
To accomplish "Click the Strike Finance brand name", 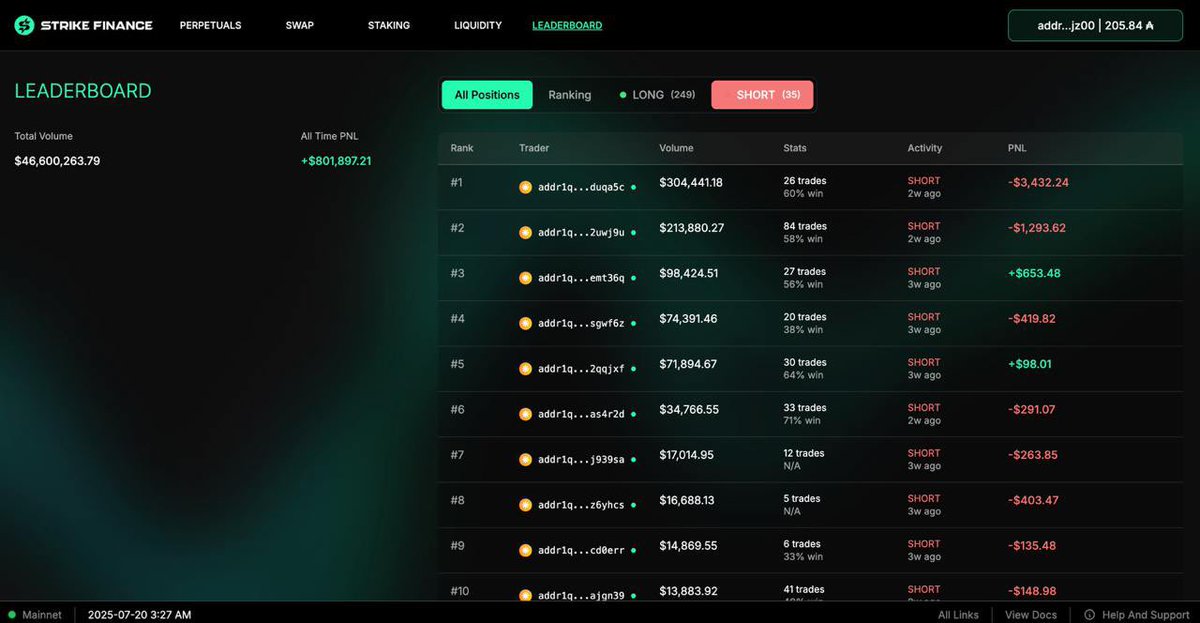I will (x=97, y=25).
